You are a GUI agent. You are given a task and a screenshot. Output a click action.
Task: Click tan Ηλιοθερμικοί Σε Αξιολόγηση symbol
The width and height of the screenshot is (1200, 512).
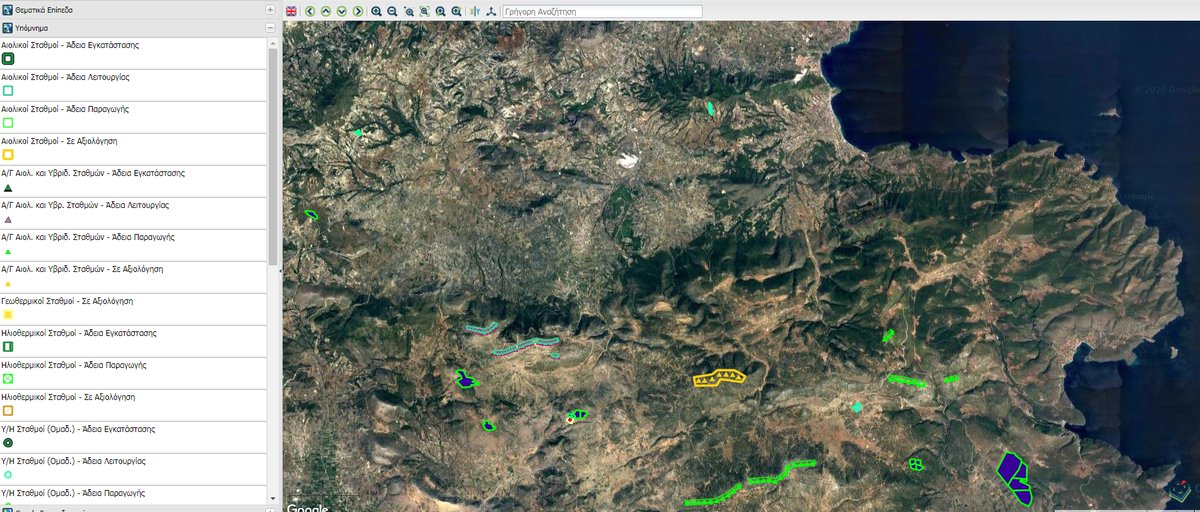pos(8,411)
